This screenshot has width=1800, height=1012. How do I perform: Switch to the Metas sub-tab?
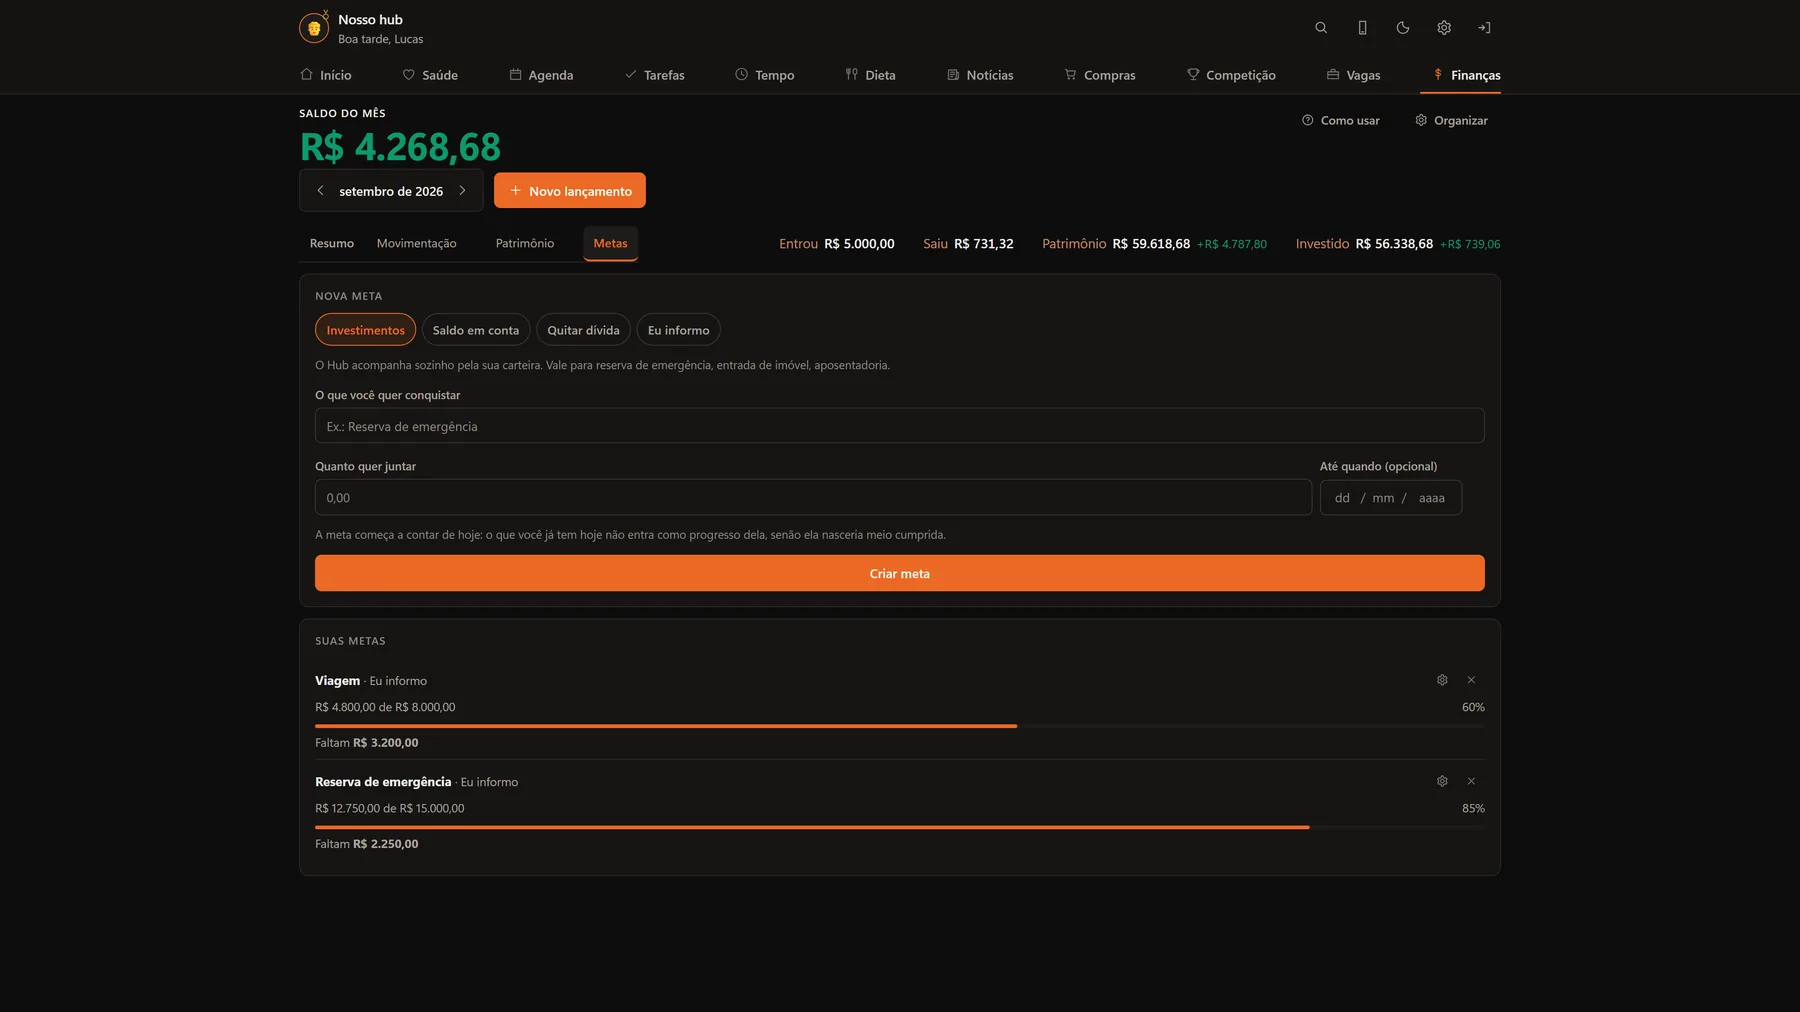click(x=610, y=243)
